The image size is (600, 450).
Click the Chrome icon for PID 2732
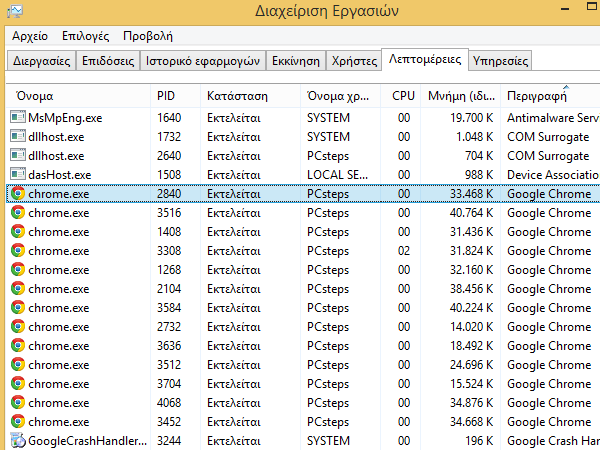tap(18, 326)
